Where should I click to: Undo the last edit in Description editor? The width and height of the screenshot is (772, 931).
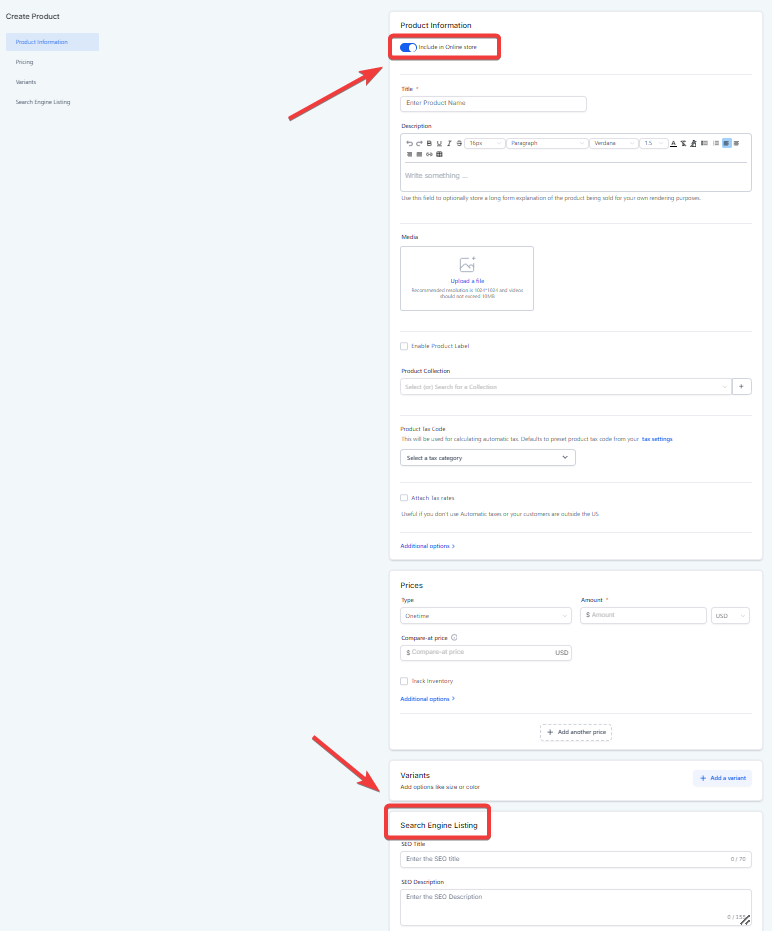[409, 143]
